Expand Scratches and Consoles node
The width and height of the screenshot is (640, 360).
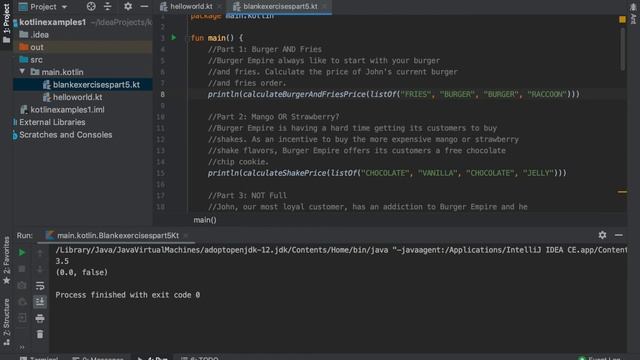pos(65,135)
